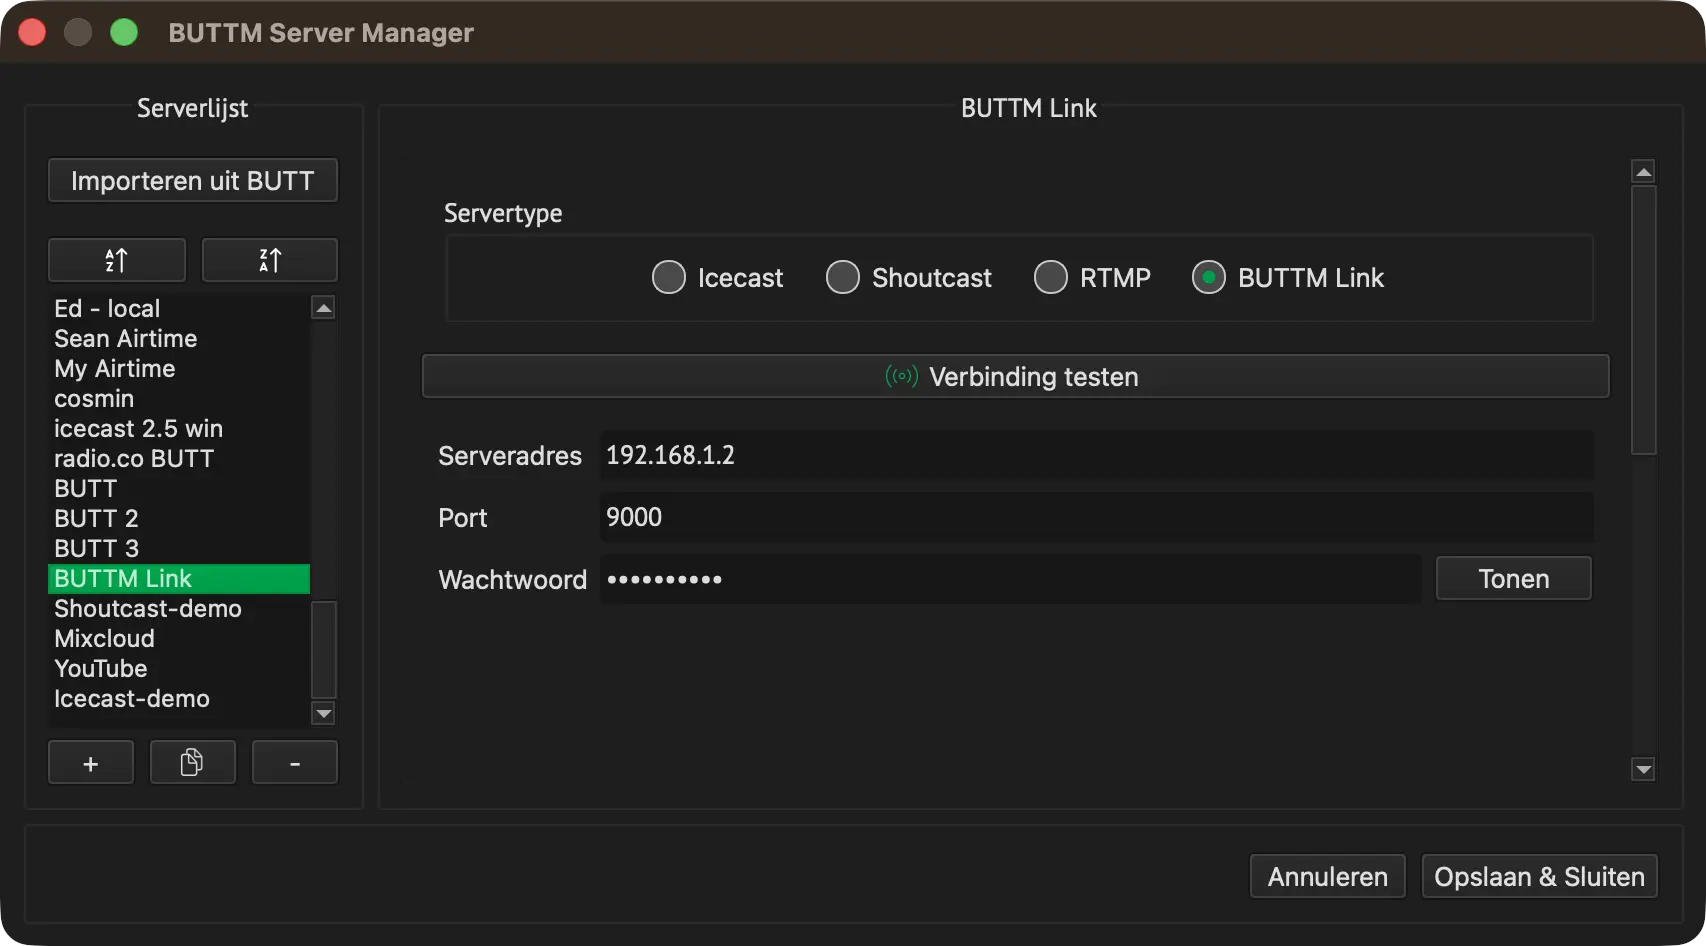Click the server list scrollbar thumb

click(x=323, y=650)
